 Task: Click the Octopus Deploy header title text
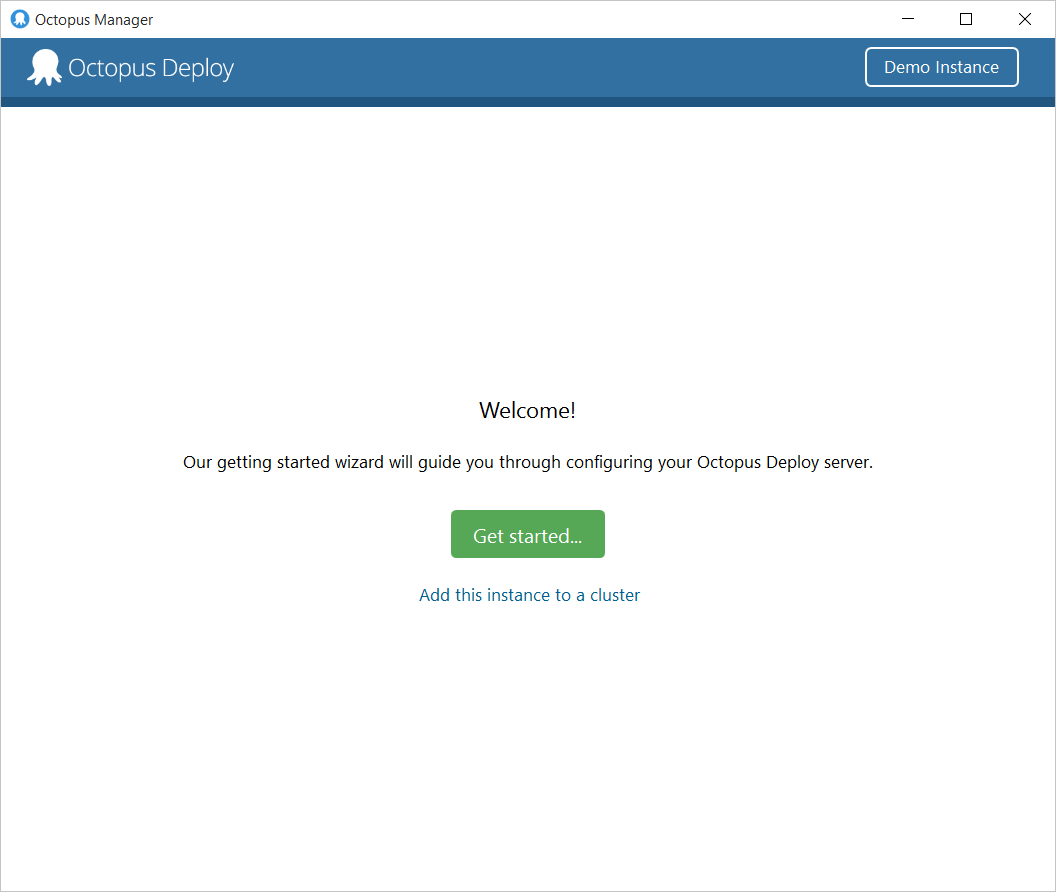[151, 69]
